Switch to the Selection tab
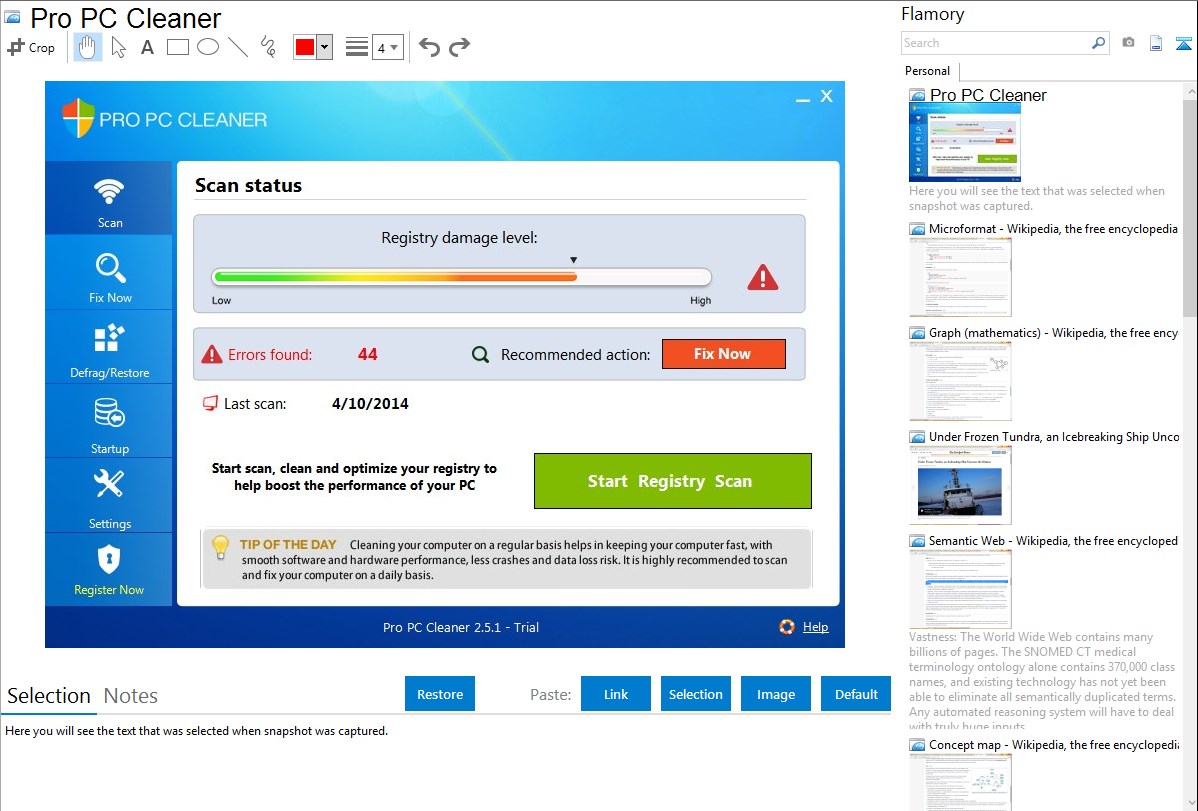The height and width of the screenshot is (811, 1198). [x=49, y=696]
